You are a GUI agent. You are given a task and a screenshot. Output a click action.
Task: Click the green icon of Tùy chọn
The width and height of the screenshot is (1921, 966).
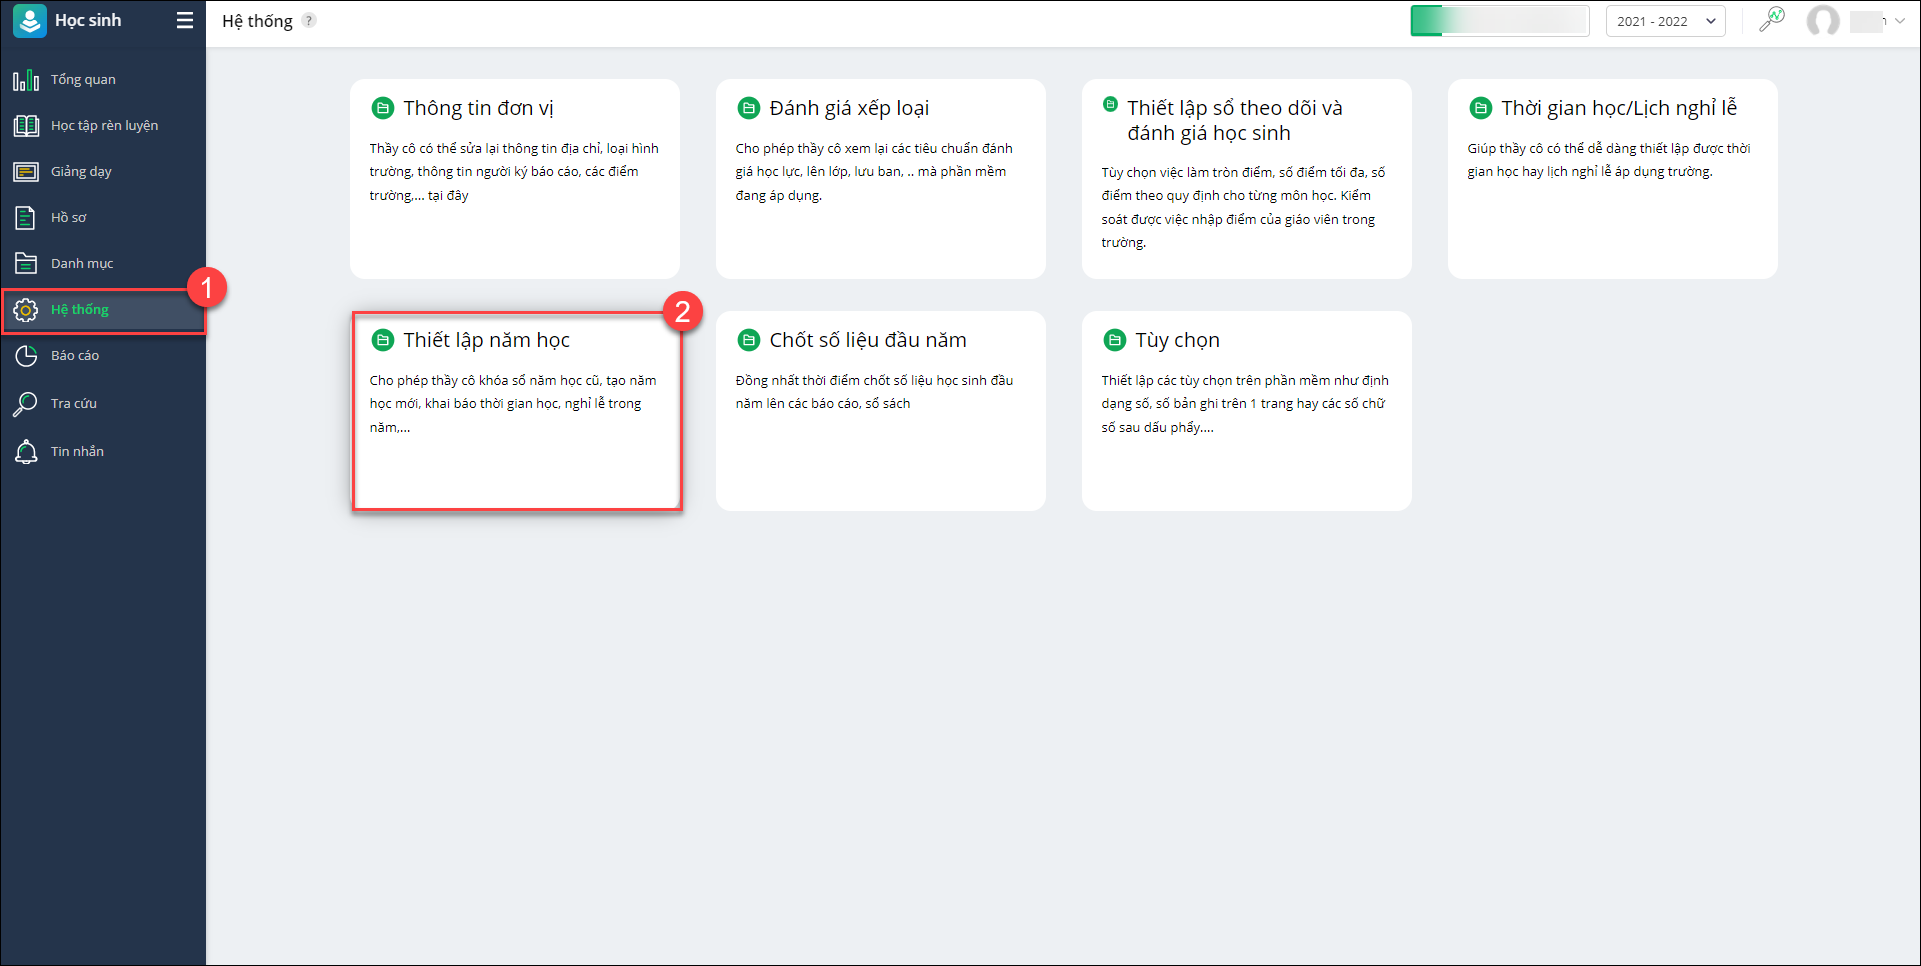click(x=1114, y=340)
